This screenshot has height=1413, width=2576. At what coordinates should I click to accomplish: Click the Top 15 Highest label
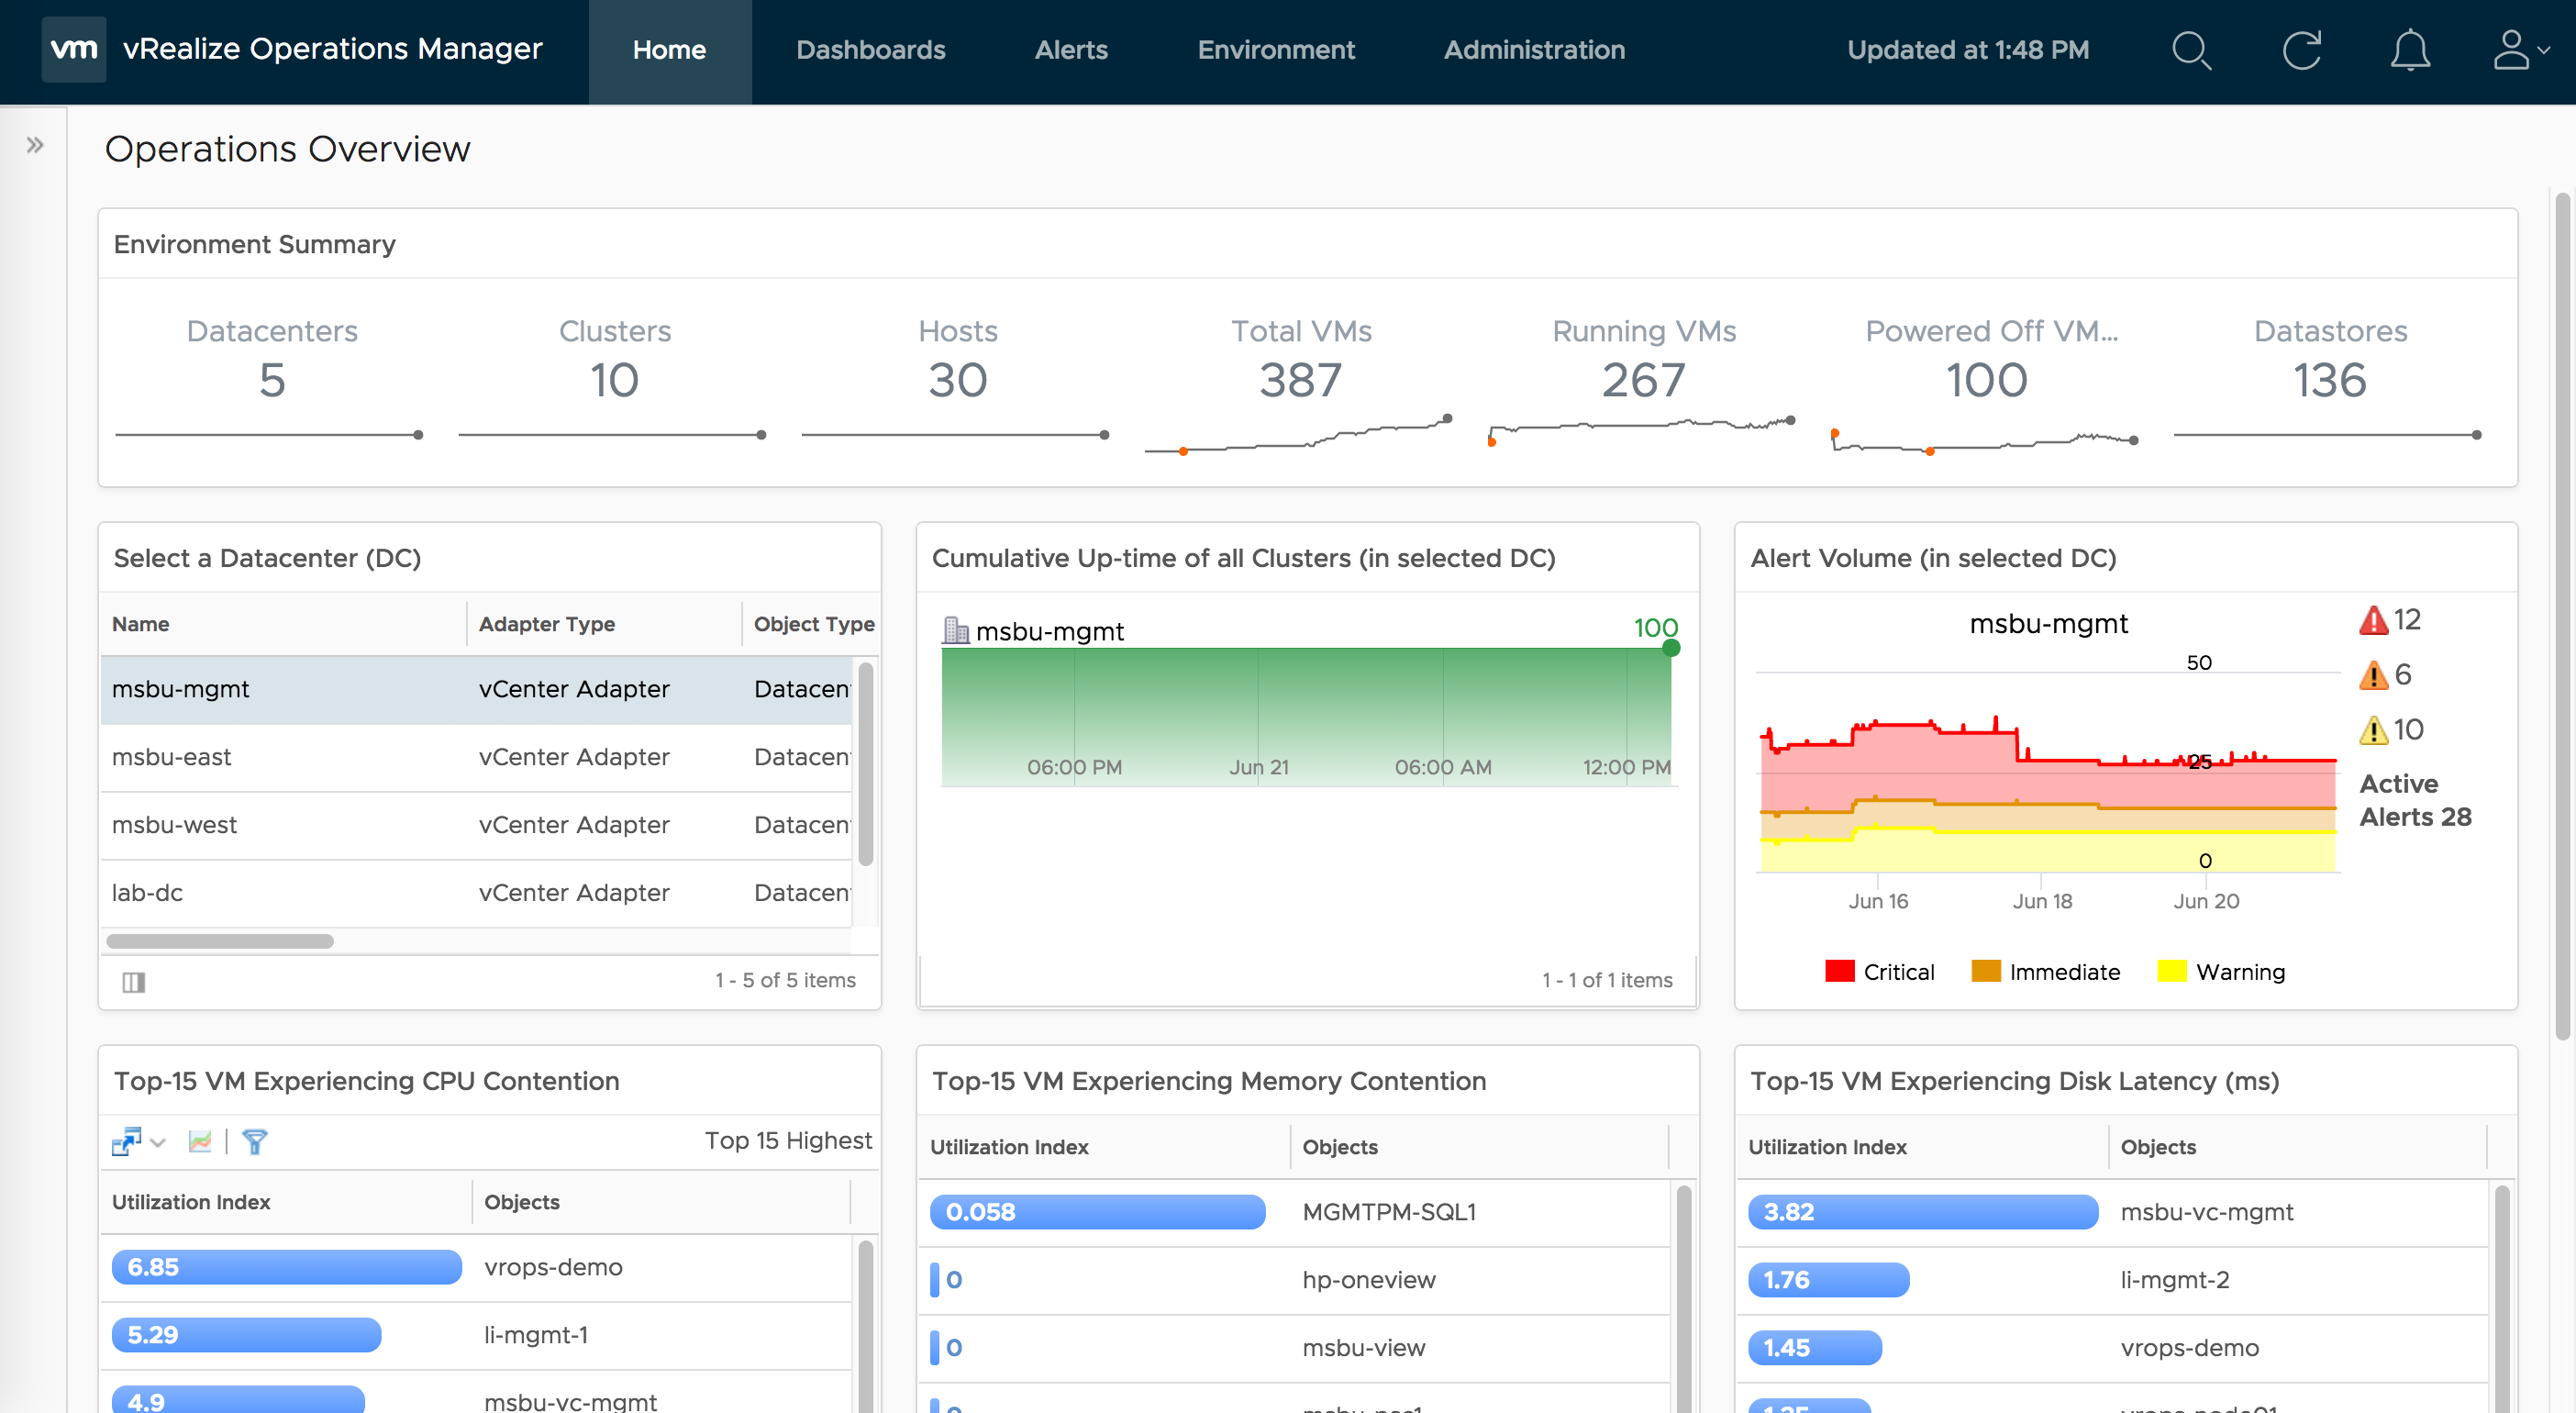(788, 1141)
